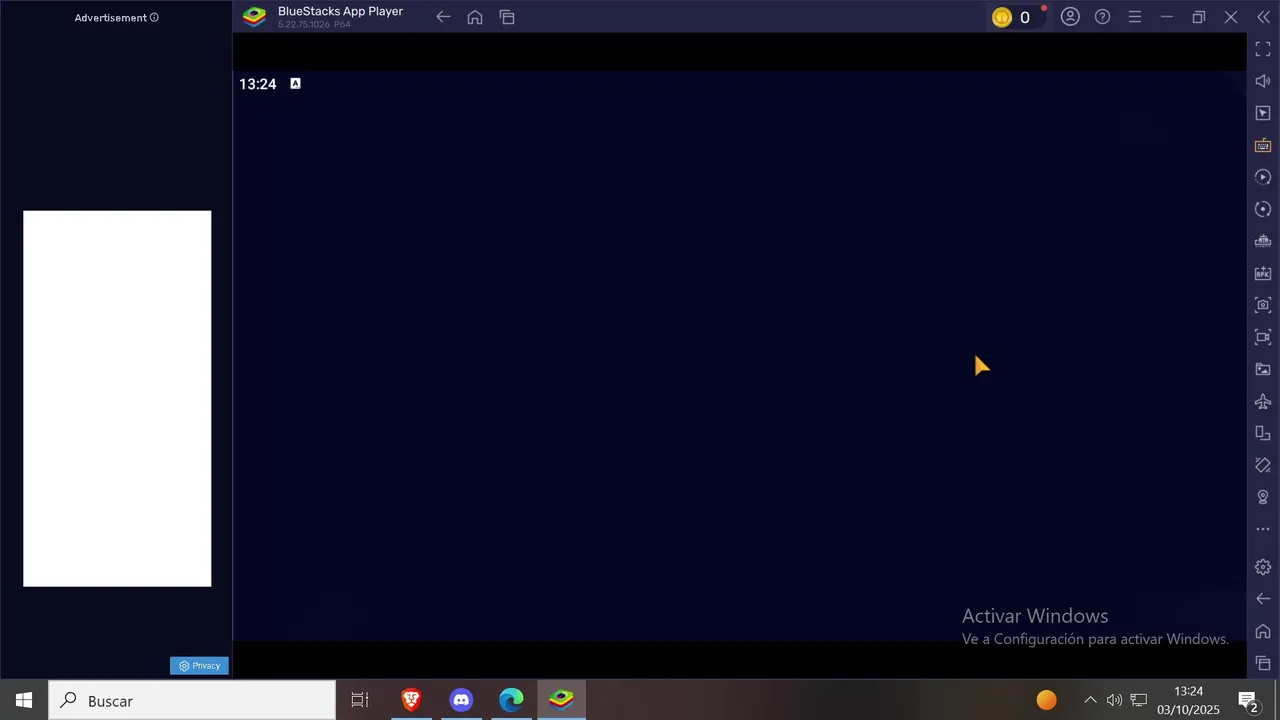Open Task View on the taskbar
Screen dimensions: 1280x720
click(x=360, y=700)
